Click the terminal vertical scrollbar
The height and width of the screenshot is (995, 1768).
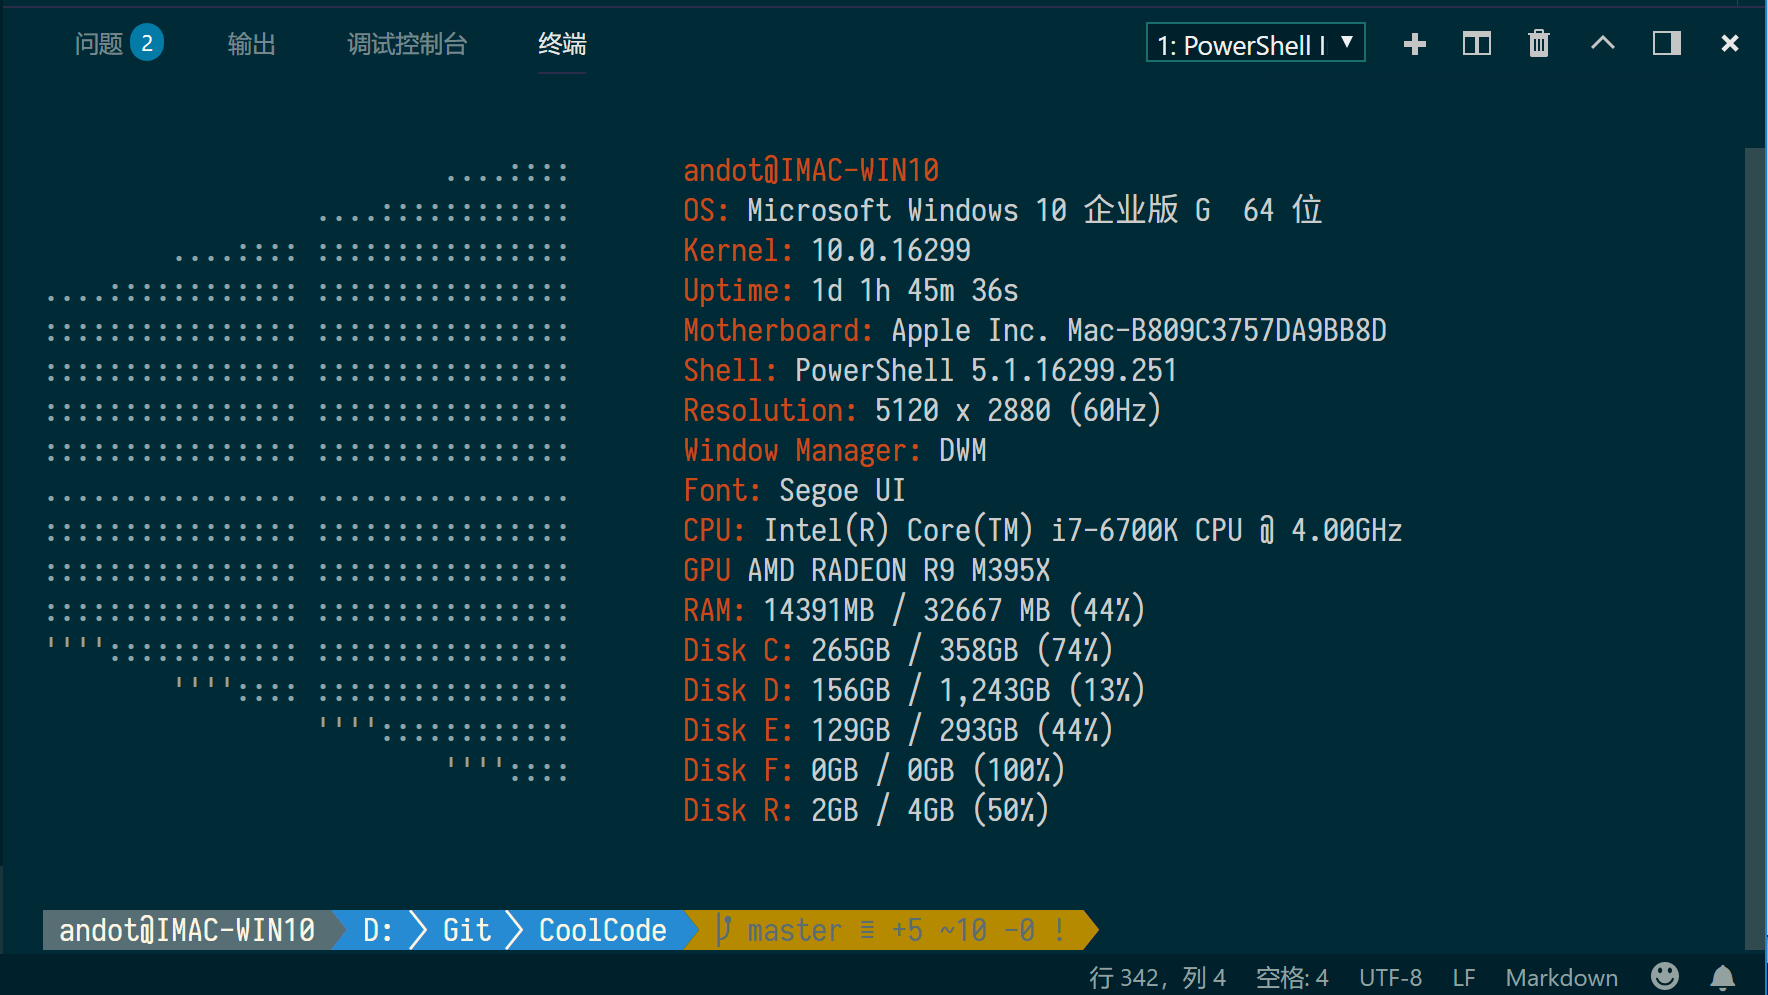pyautogui.click(x=1754, y=548)
